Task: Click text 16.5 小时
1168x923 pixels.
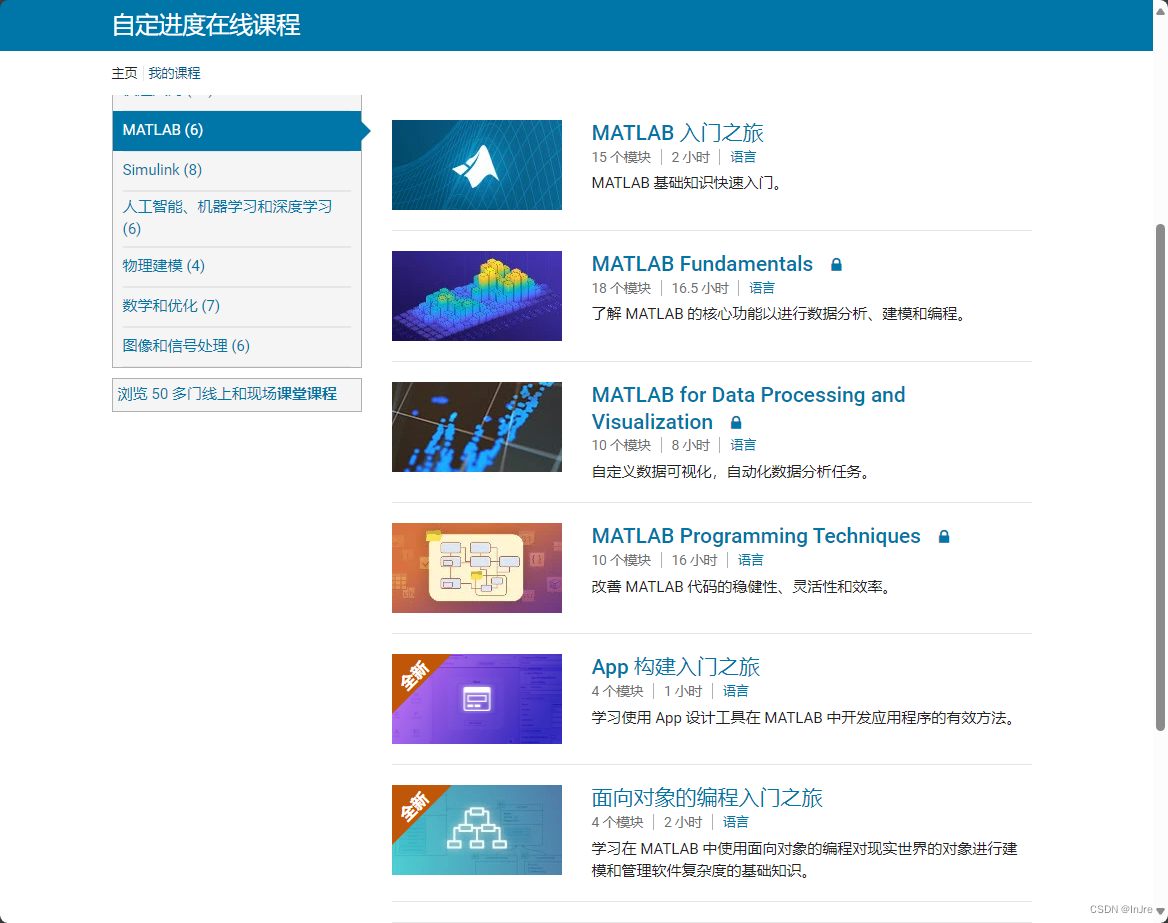Action: coord(699,288)
